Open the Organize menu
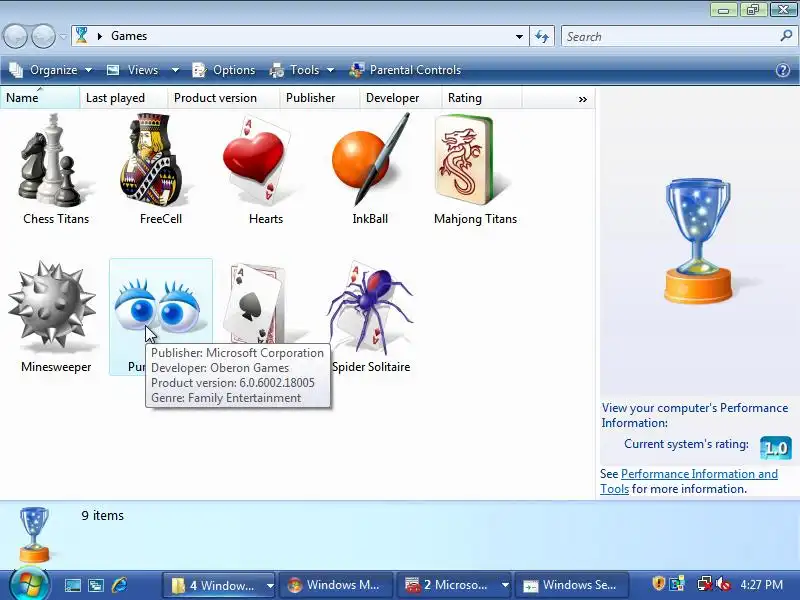Viewport: 800px width, 600px height. 51,70
